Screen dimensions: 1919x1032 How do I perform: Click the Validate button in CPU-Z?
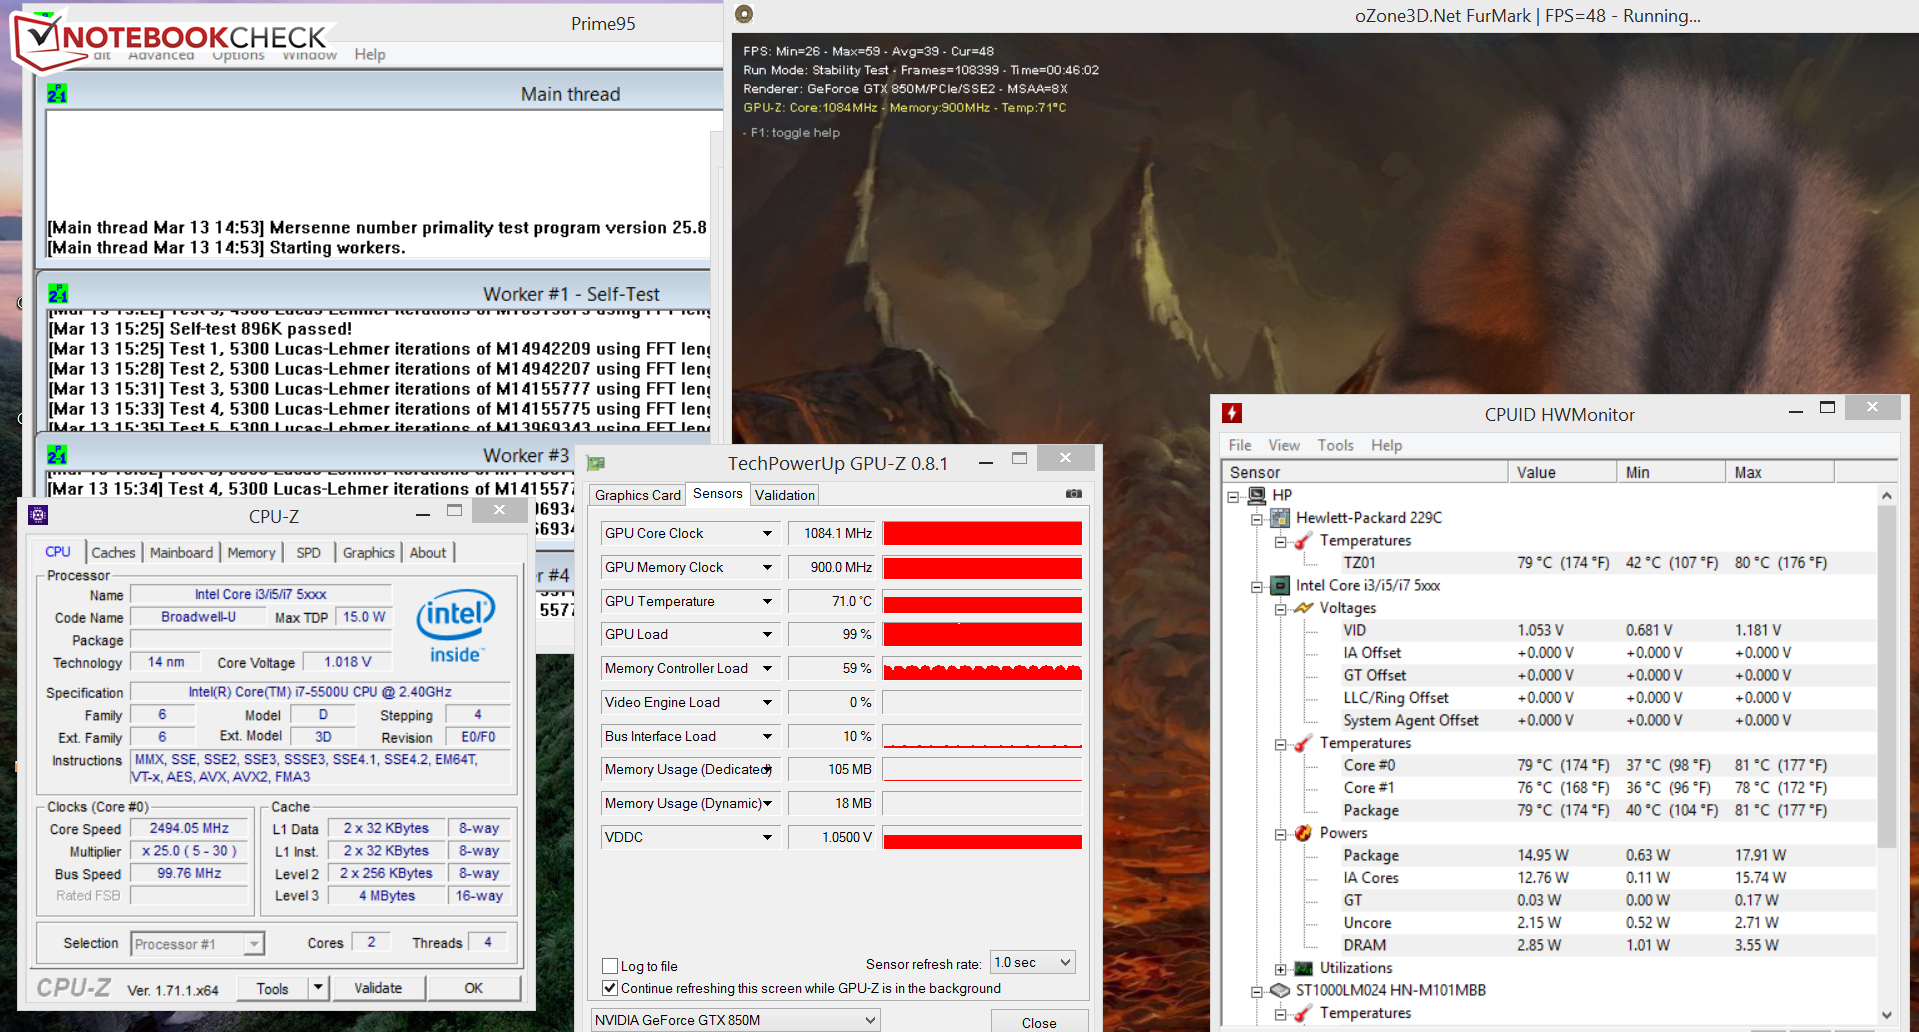[x=378, y=988]
